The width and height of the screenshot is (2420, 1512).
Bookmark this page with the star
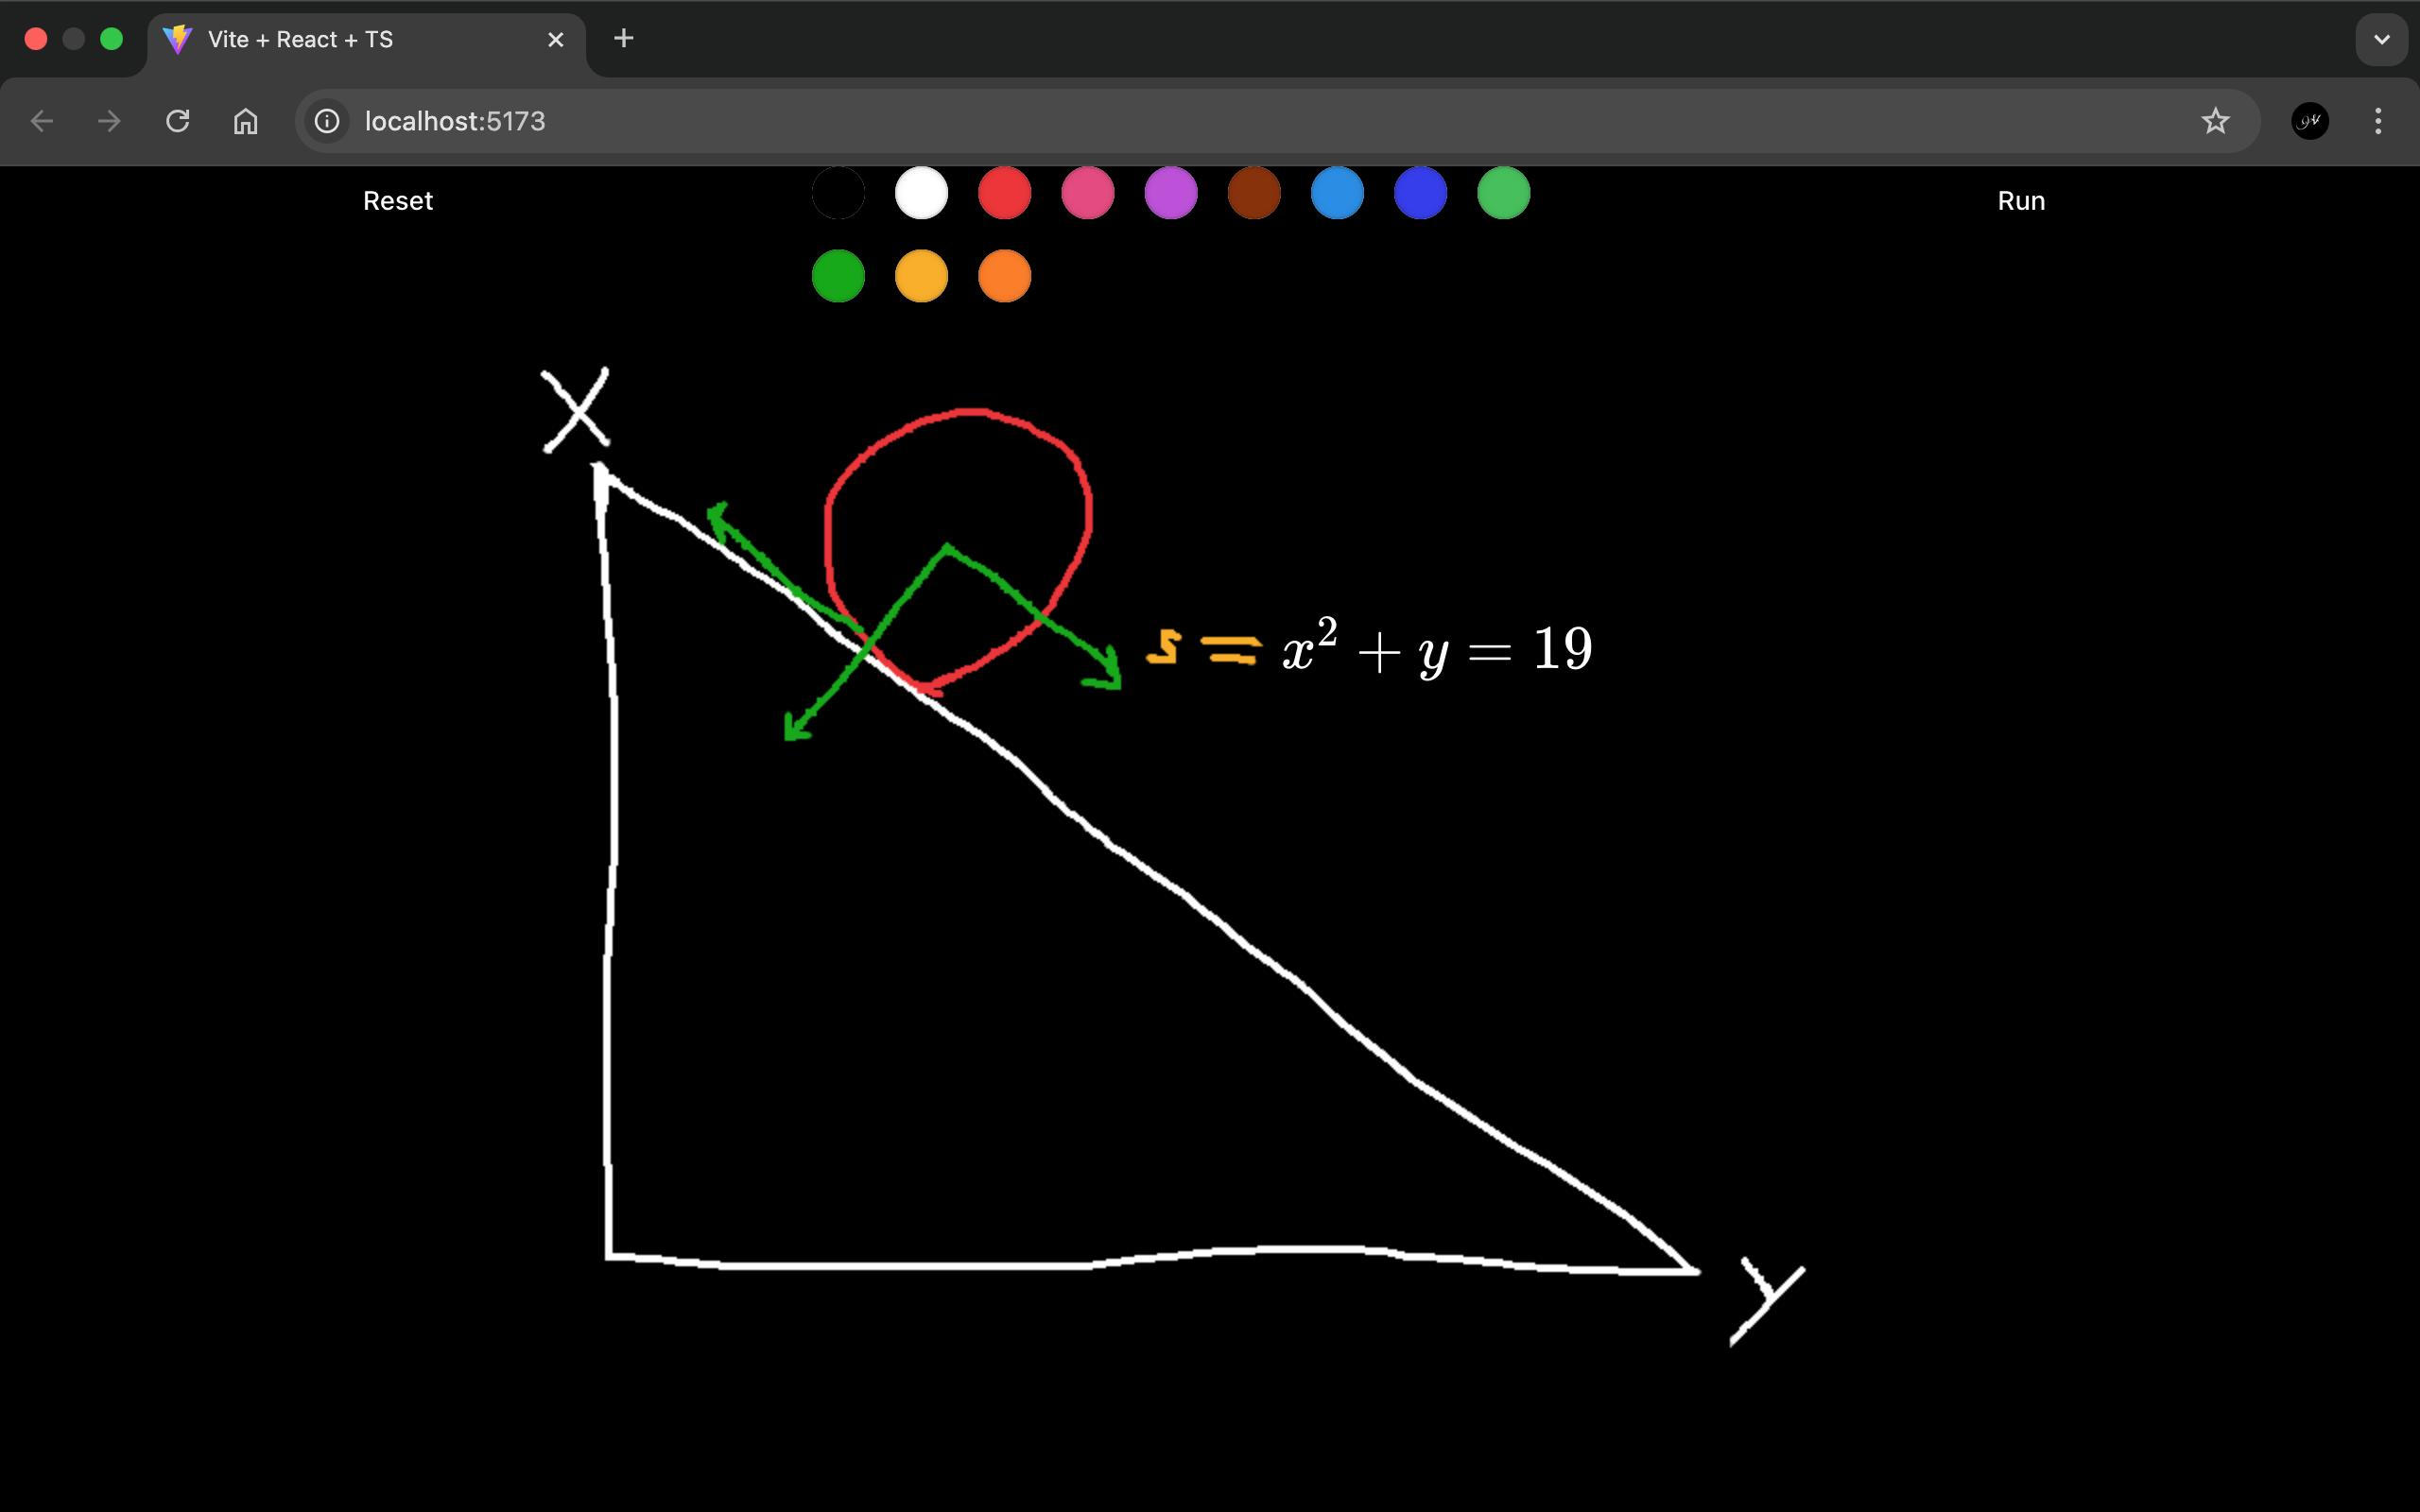click(2216, 120)
